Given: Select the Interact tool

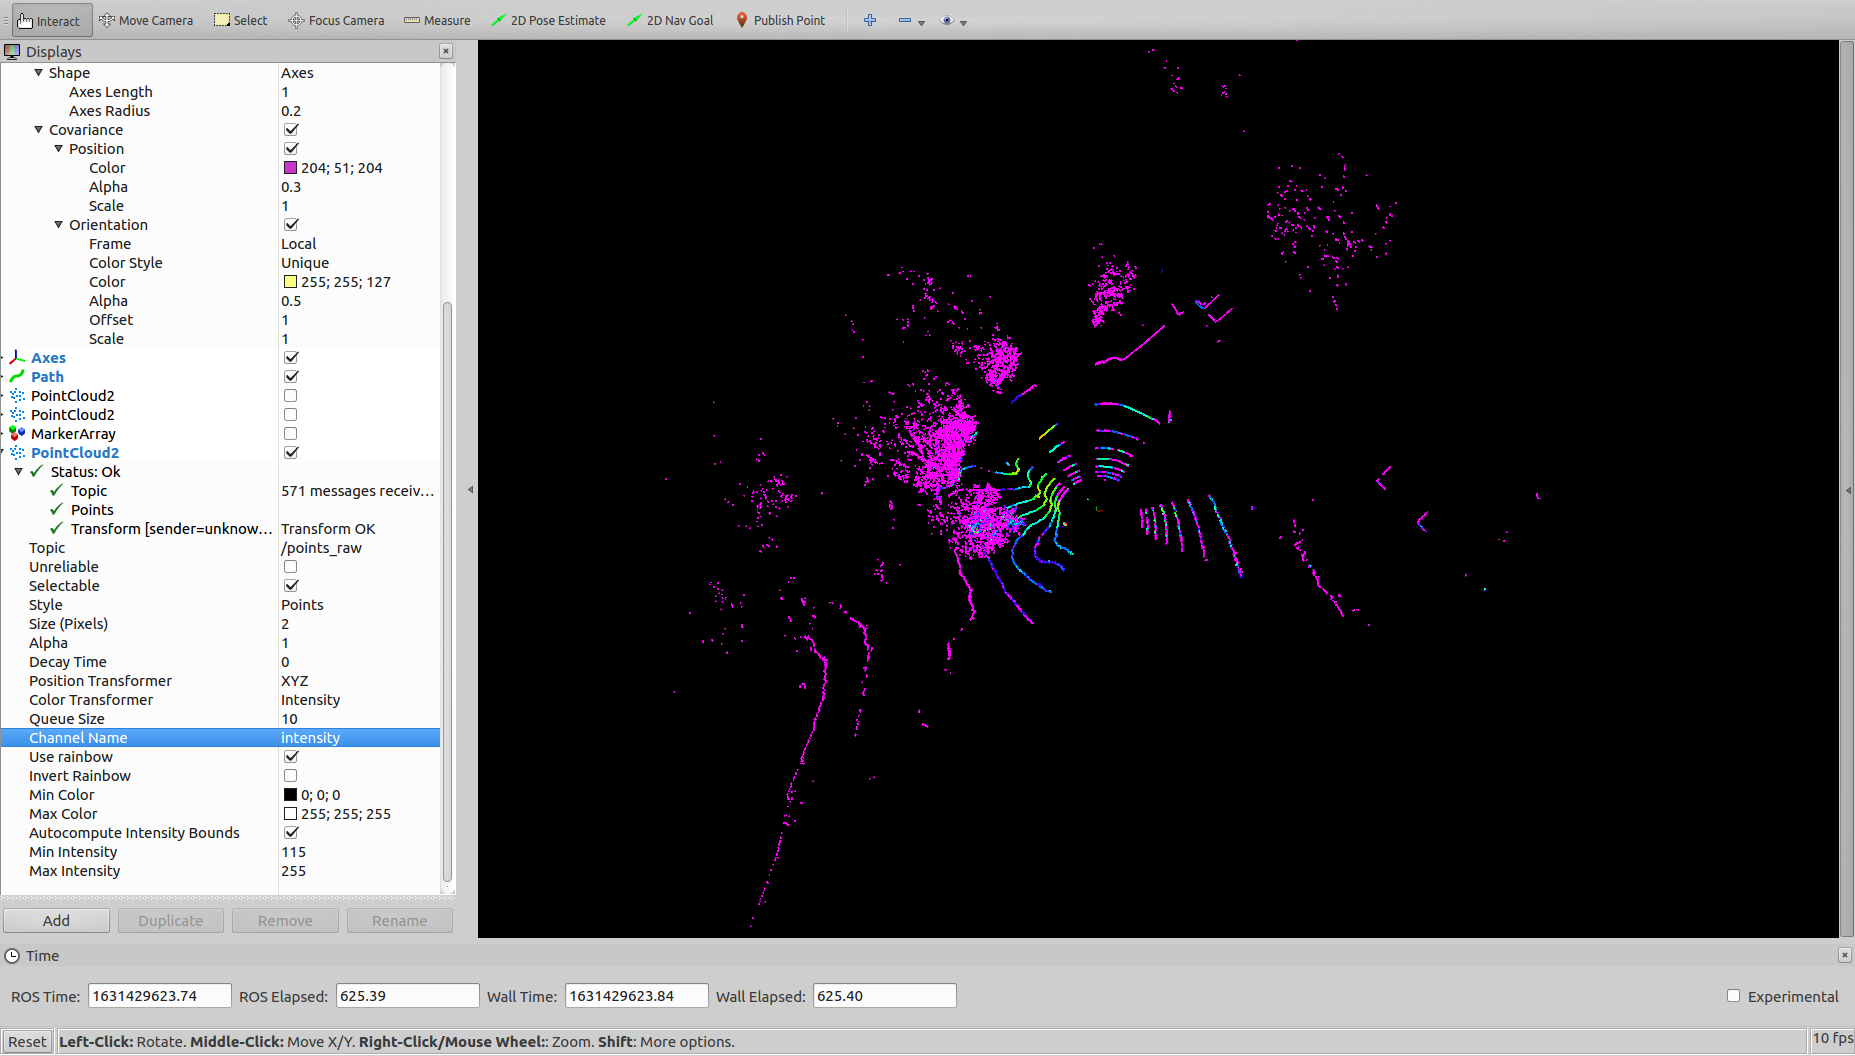Looking at the screenshot, I should [x=49, y=20].
